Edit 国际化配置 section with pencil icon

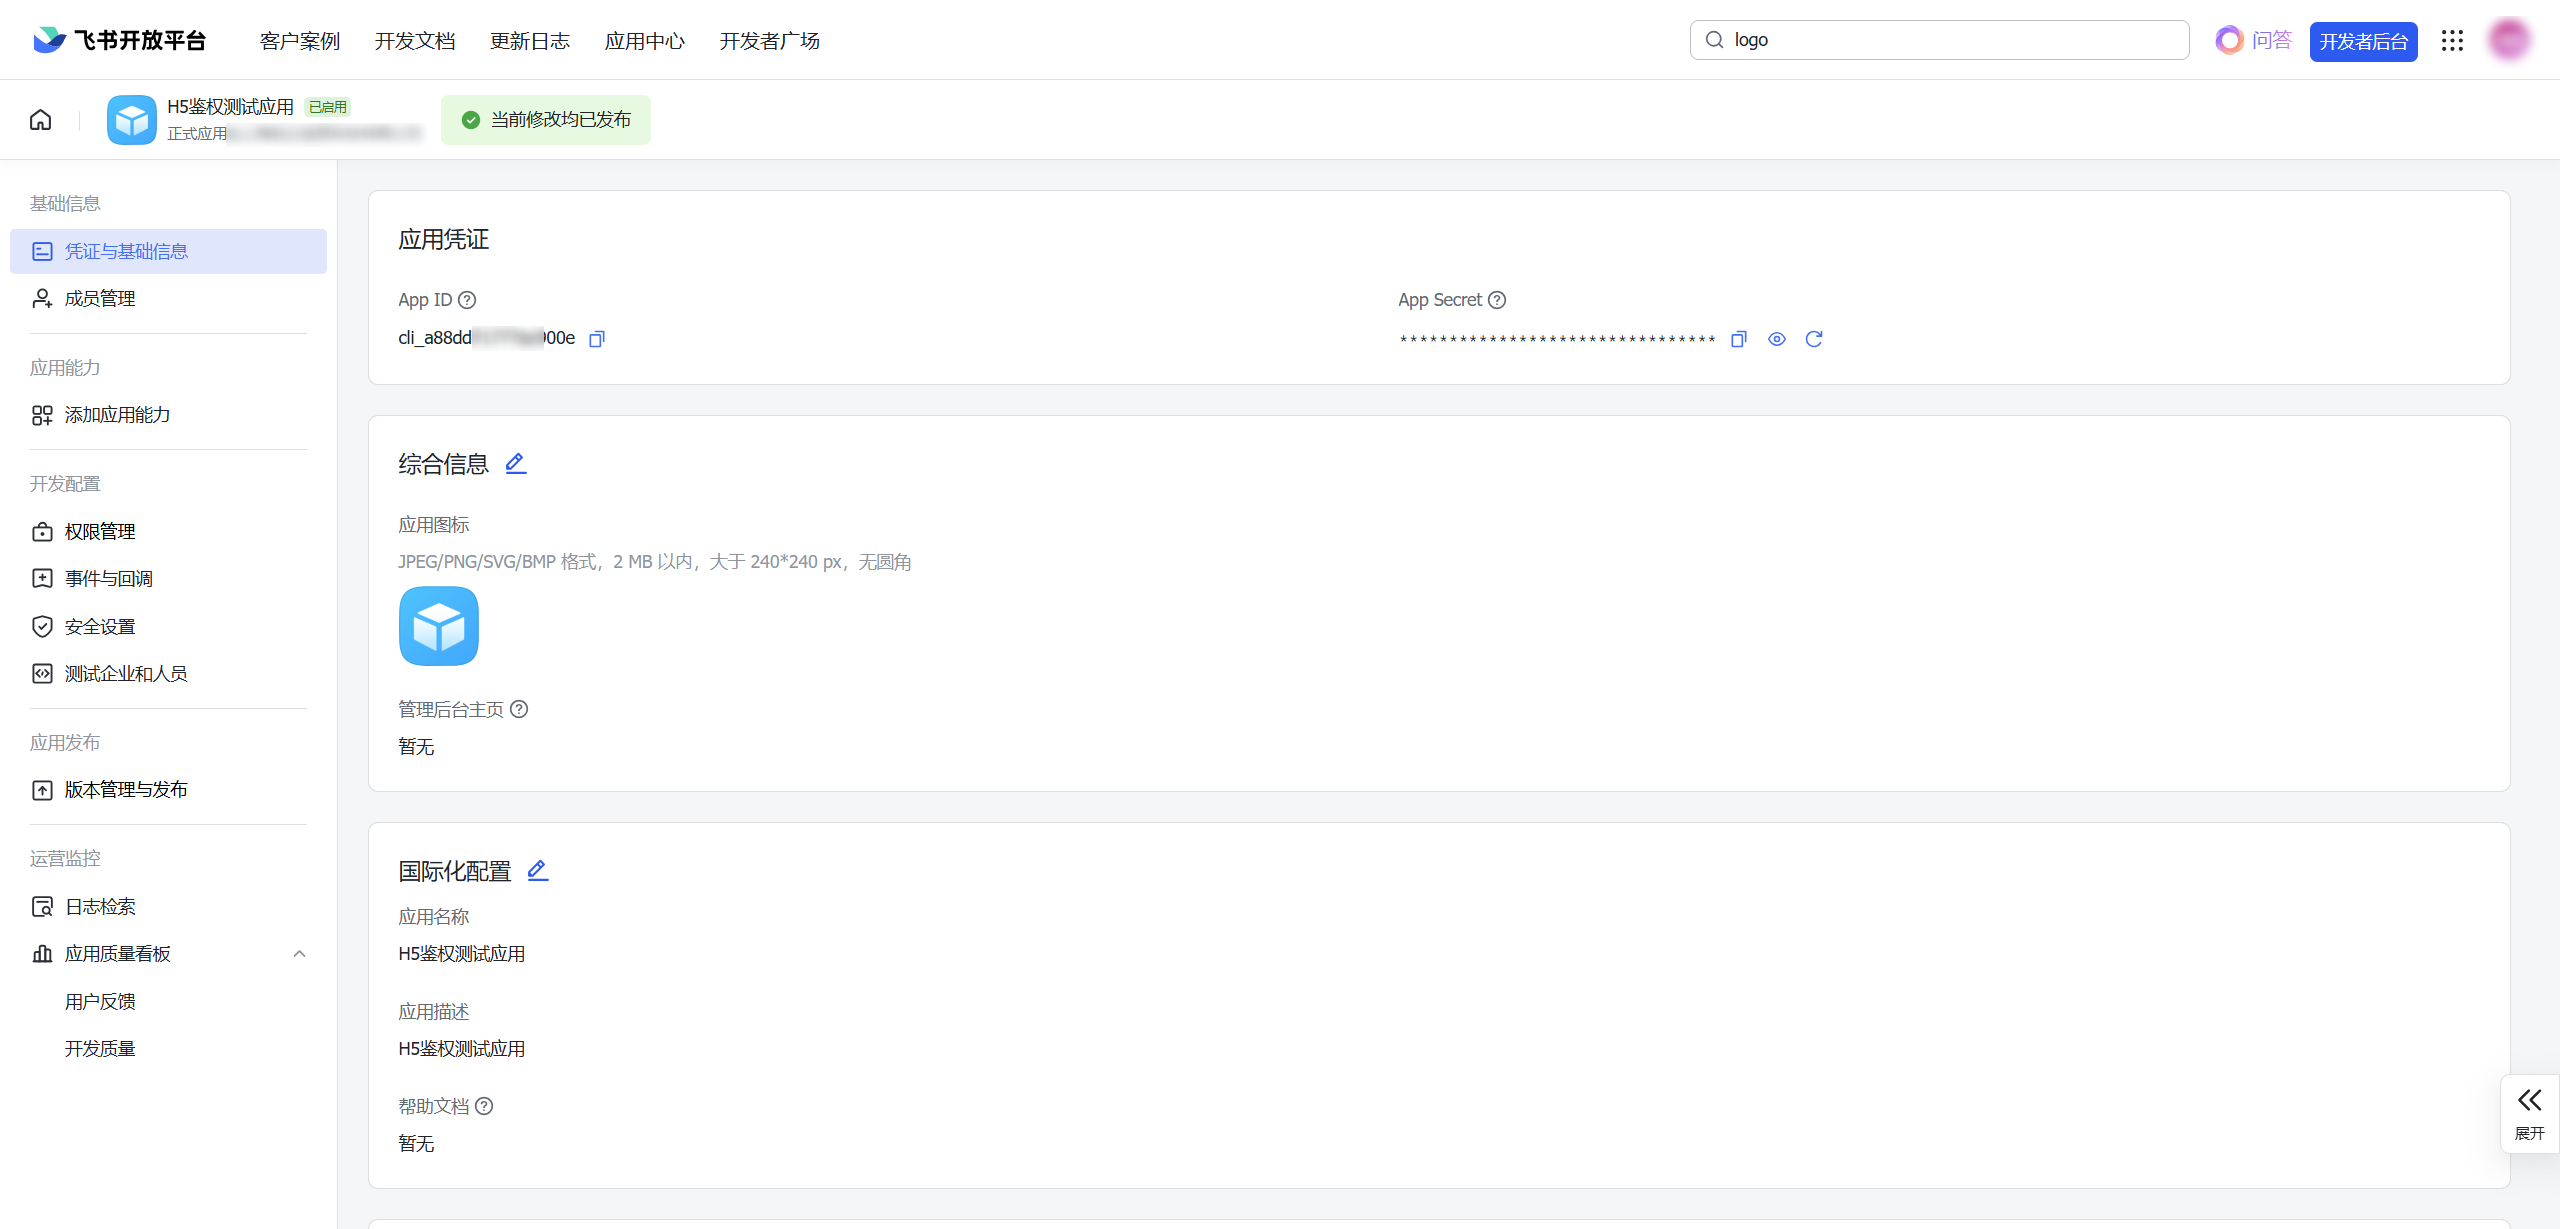click(x=538, y=870)
